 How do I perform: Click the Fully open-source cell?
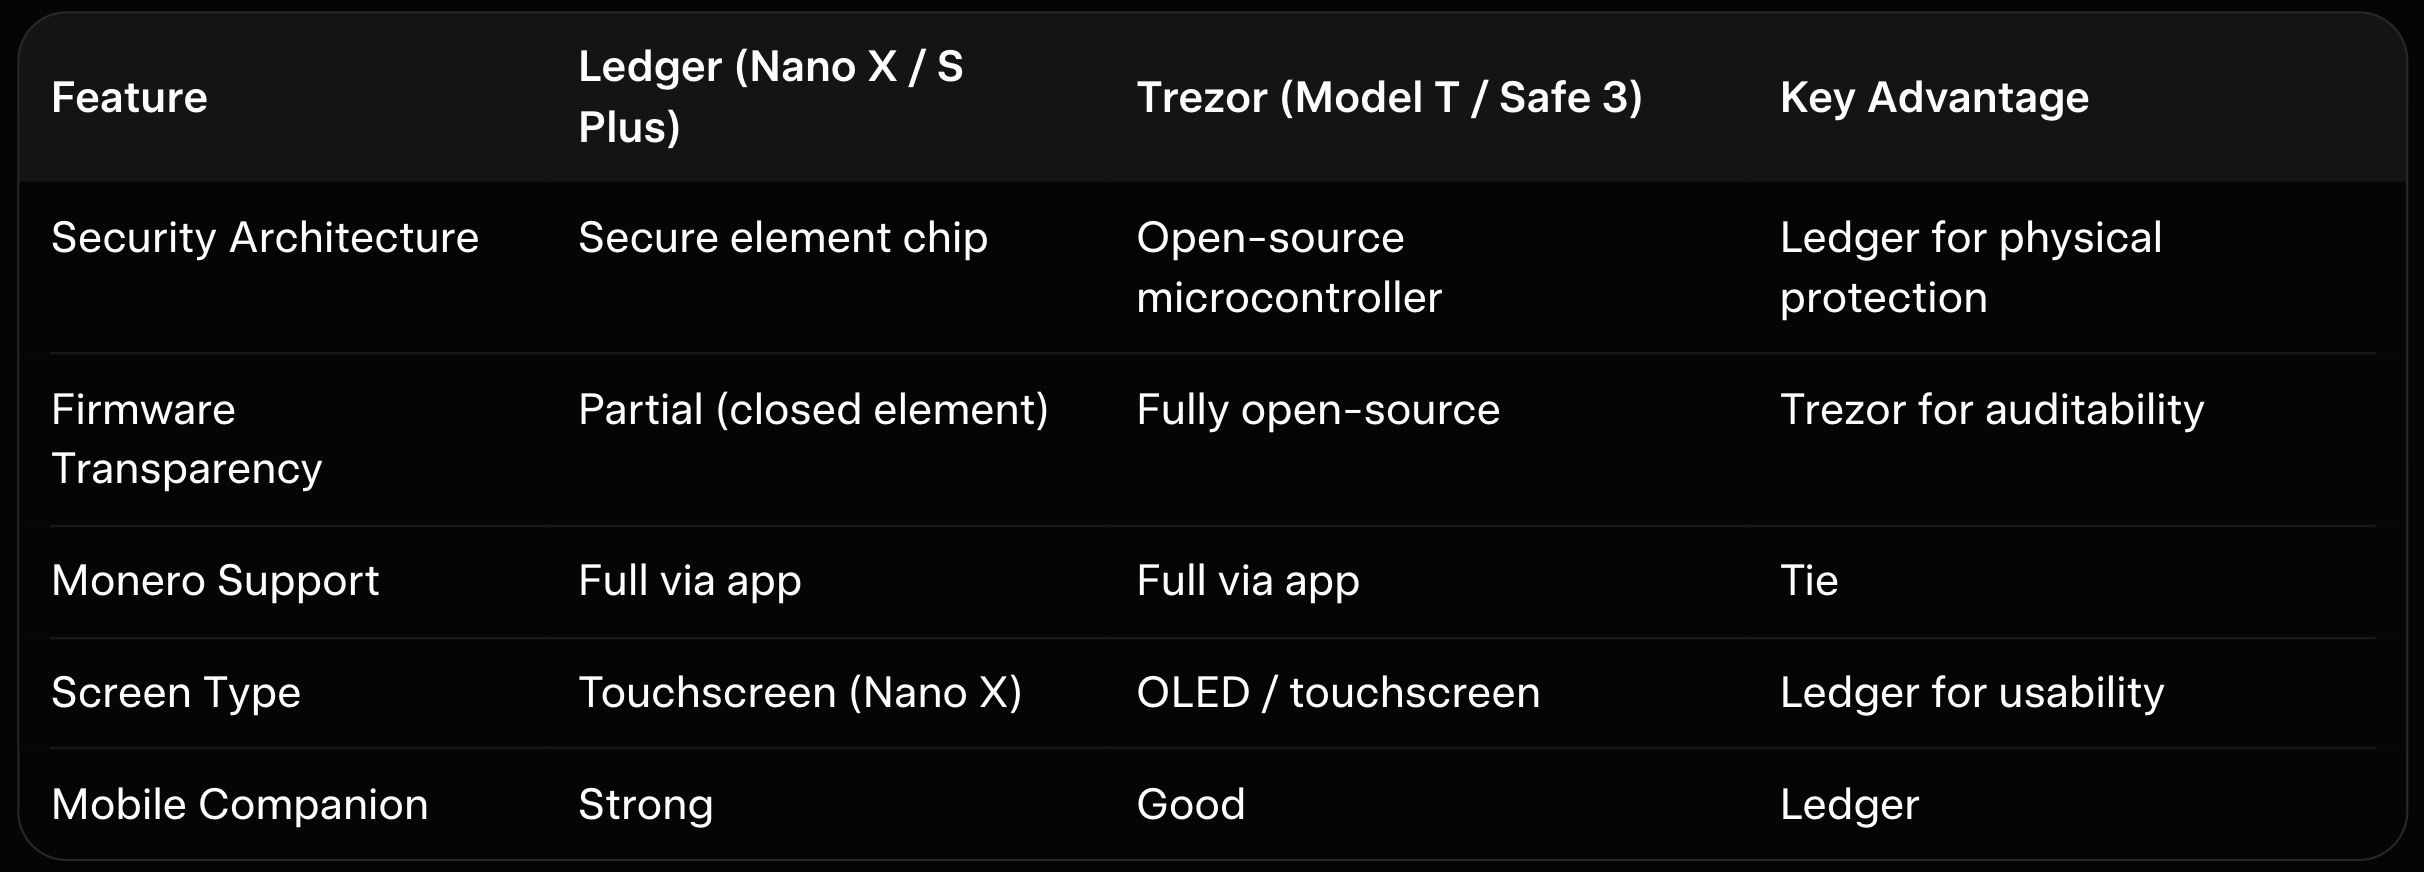tap(1317, 410)
